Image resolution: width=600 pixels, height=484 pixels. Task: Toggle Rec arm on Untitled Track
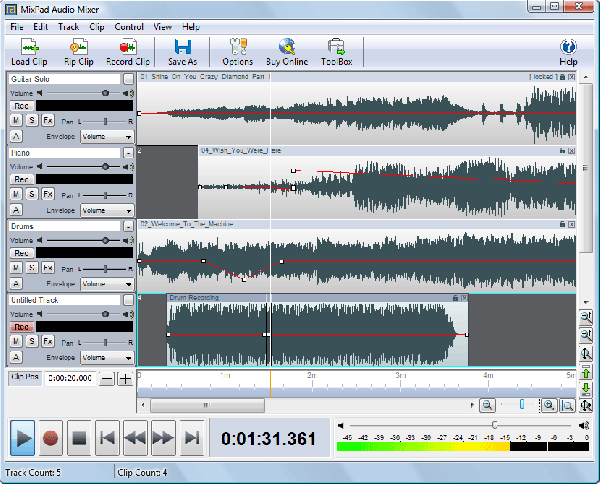point(20,327)
